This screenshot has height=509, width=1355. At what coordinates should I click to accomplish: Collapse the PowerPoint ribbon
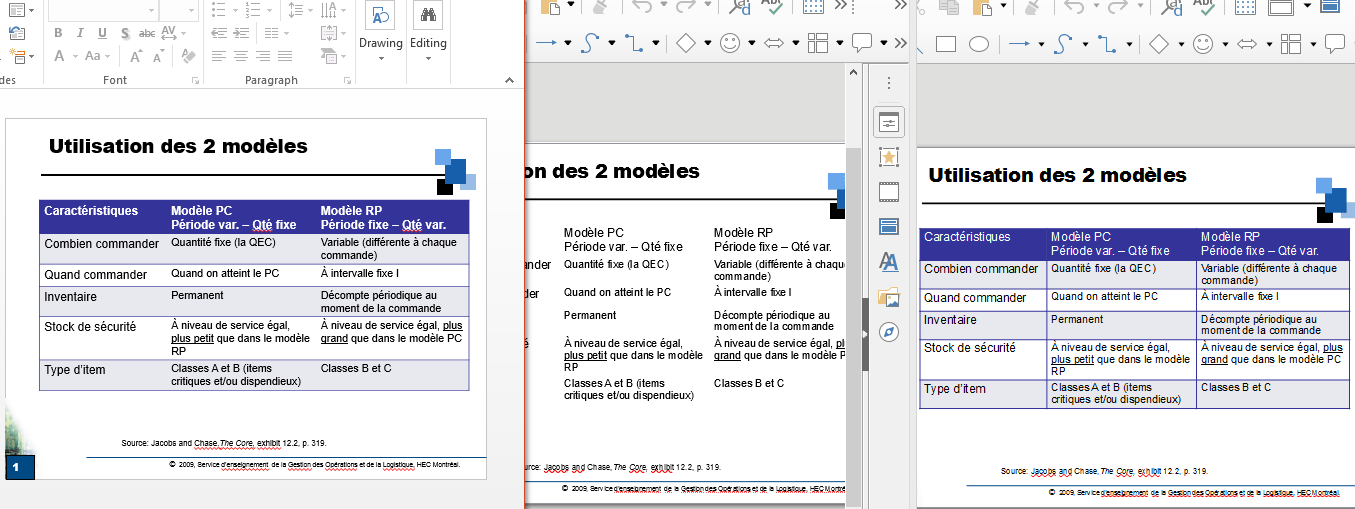pyautogui.click(x=511, y=80)
